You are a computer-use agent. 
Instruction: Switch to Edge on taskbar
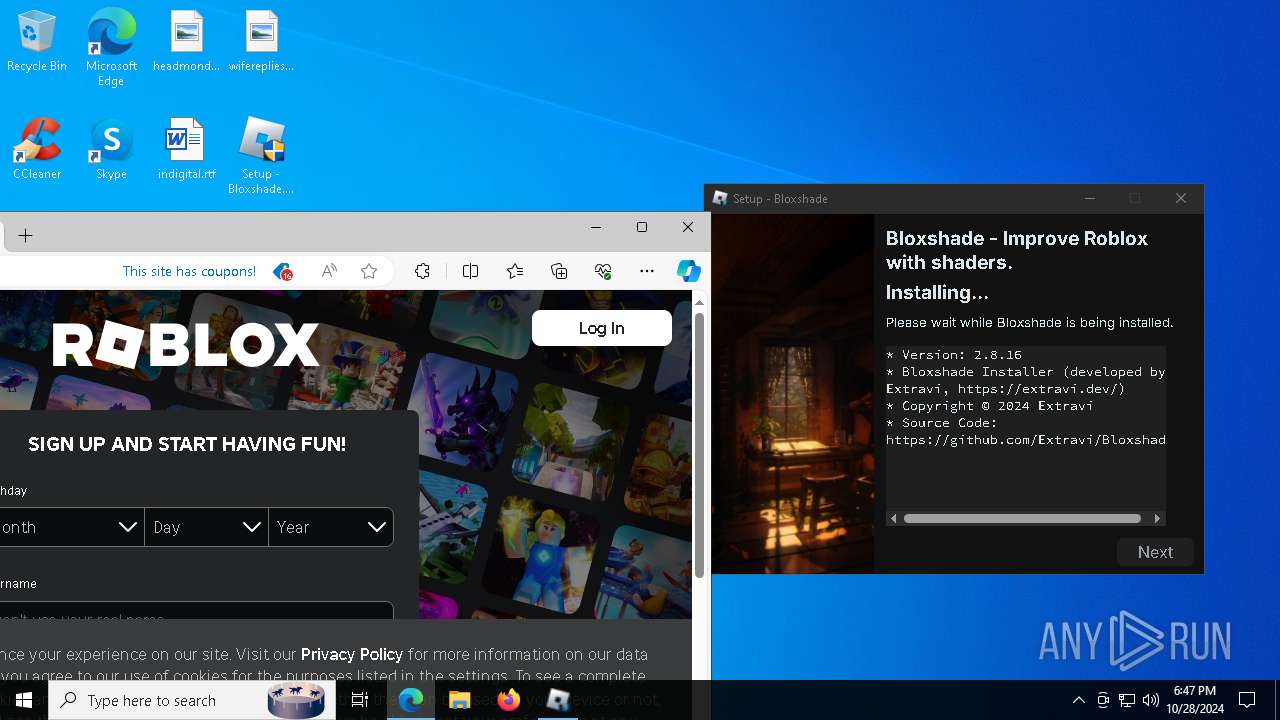(x=411, y=700)
